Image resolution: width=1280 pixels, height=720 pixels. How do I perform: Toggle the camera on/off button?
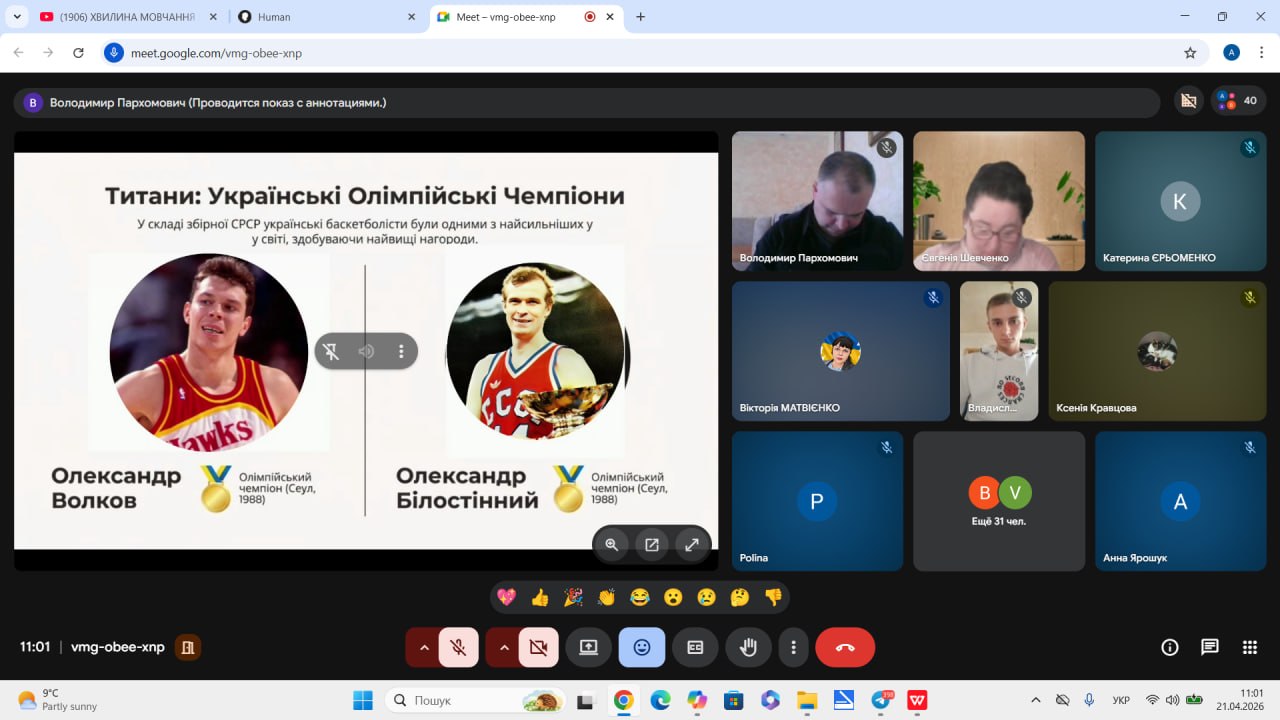(x=538, y=647)
